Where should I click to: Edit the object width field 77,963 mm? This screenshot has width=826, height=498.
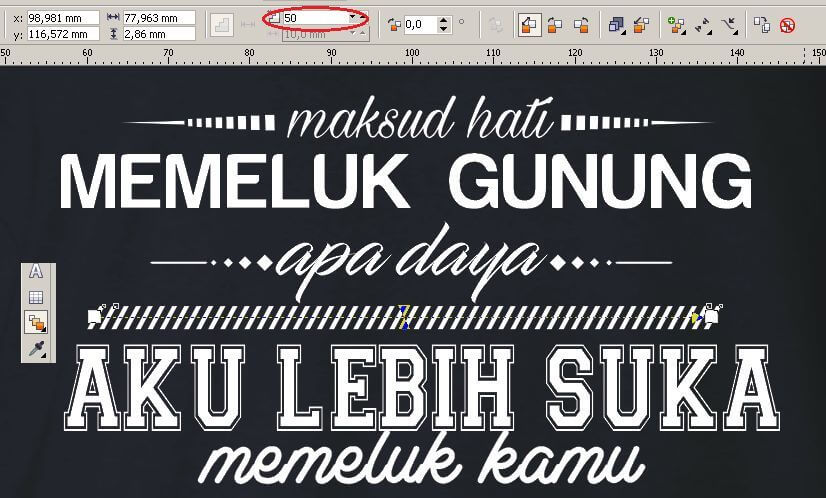(x=159, y=18)
